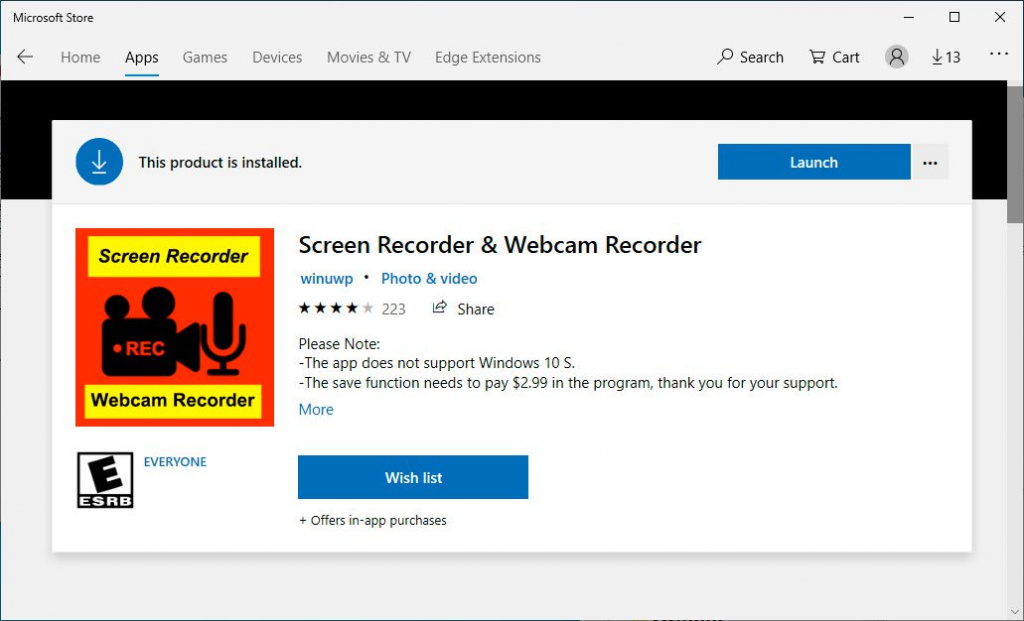View the 13 pending downloads
The width and height of the screenshot is (1024, 621).
[946, 57]
